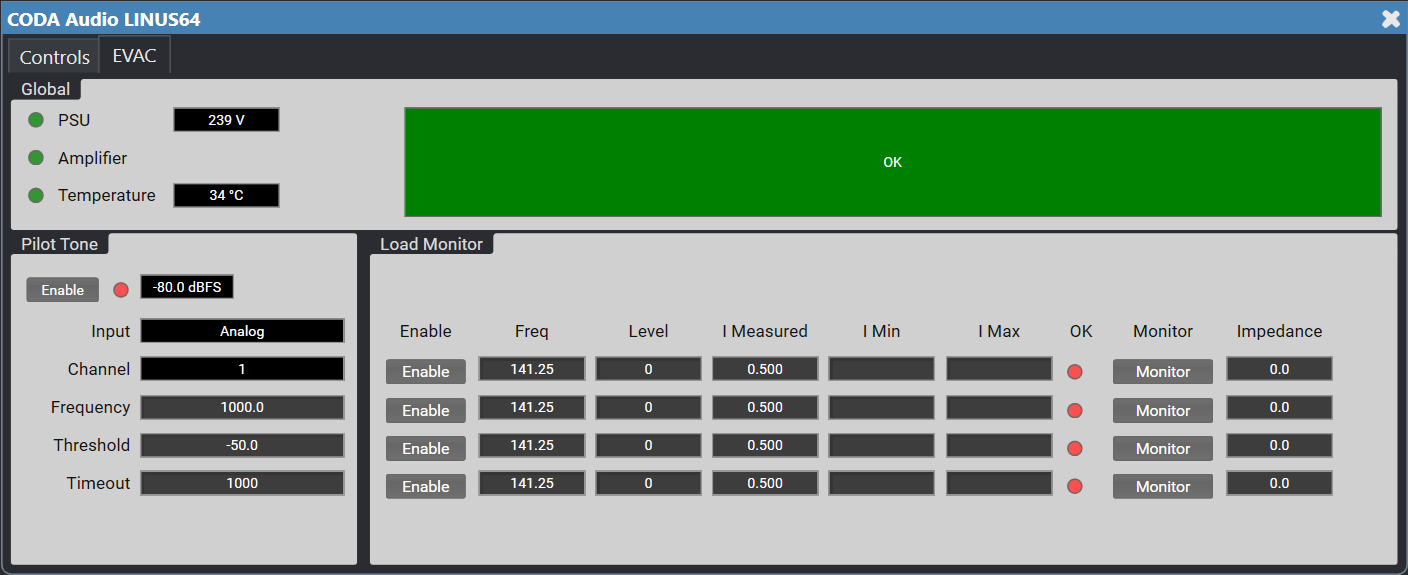Click Monitor button in second row
The height and width of the screenshot is (575, 1408).
(1163, 410)
